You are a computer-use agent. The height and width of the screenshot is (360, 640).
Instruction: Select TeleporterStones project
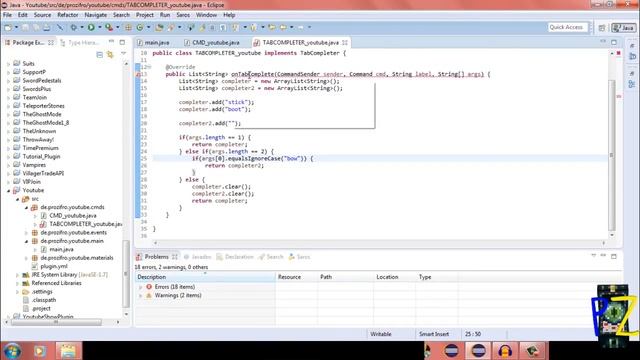click(x=43, y=106)
